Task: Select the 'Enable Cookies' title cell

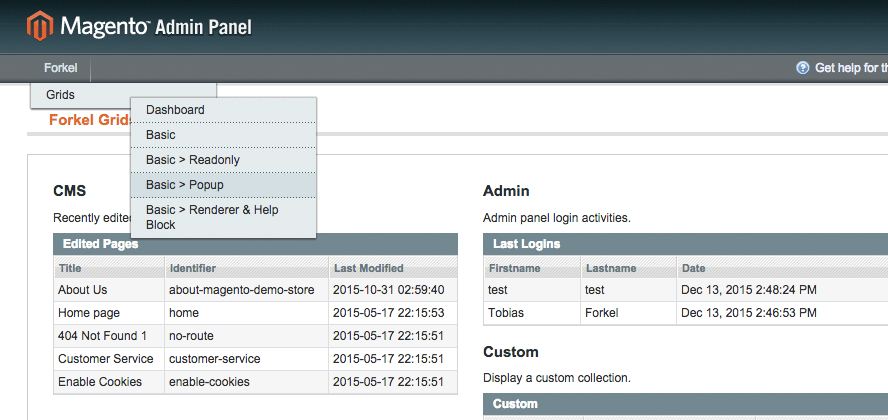Action: coord(109,382)
